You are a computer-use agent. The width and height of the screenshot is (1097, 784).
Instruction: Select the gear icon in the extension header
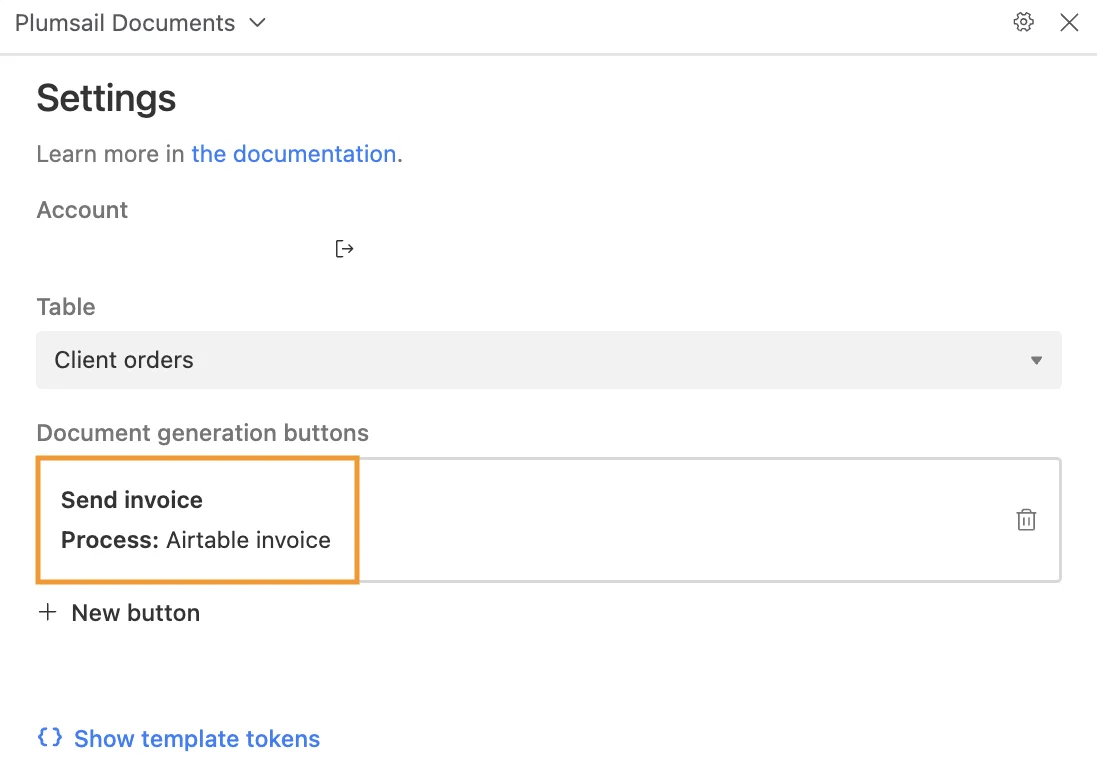click(1023, 21)
